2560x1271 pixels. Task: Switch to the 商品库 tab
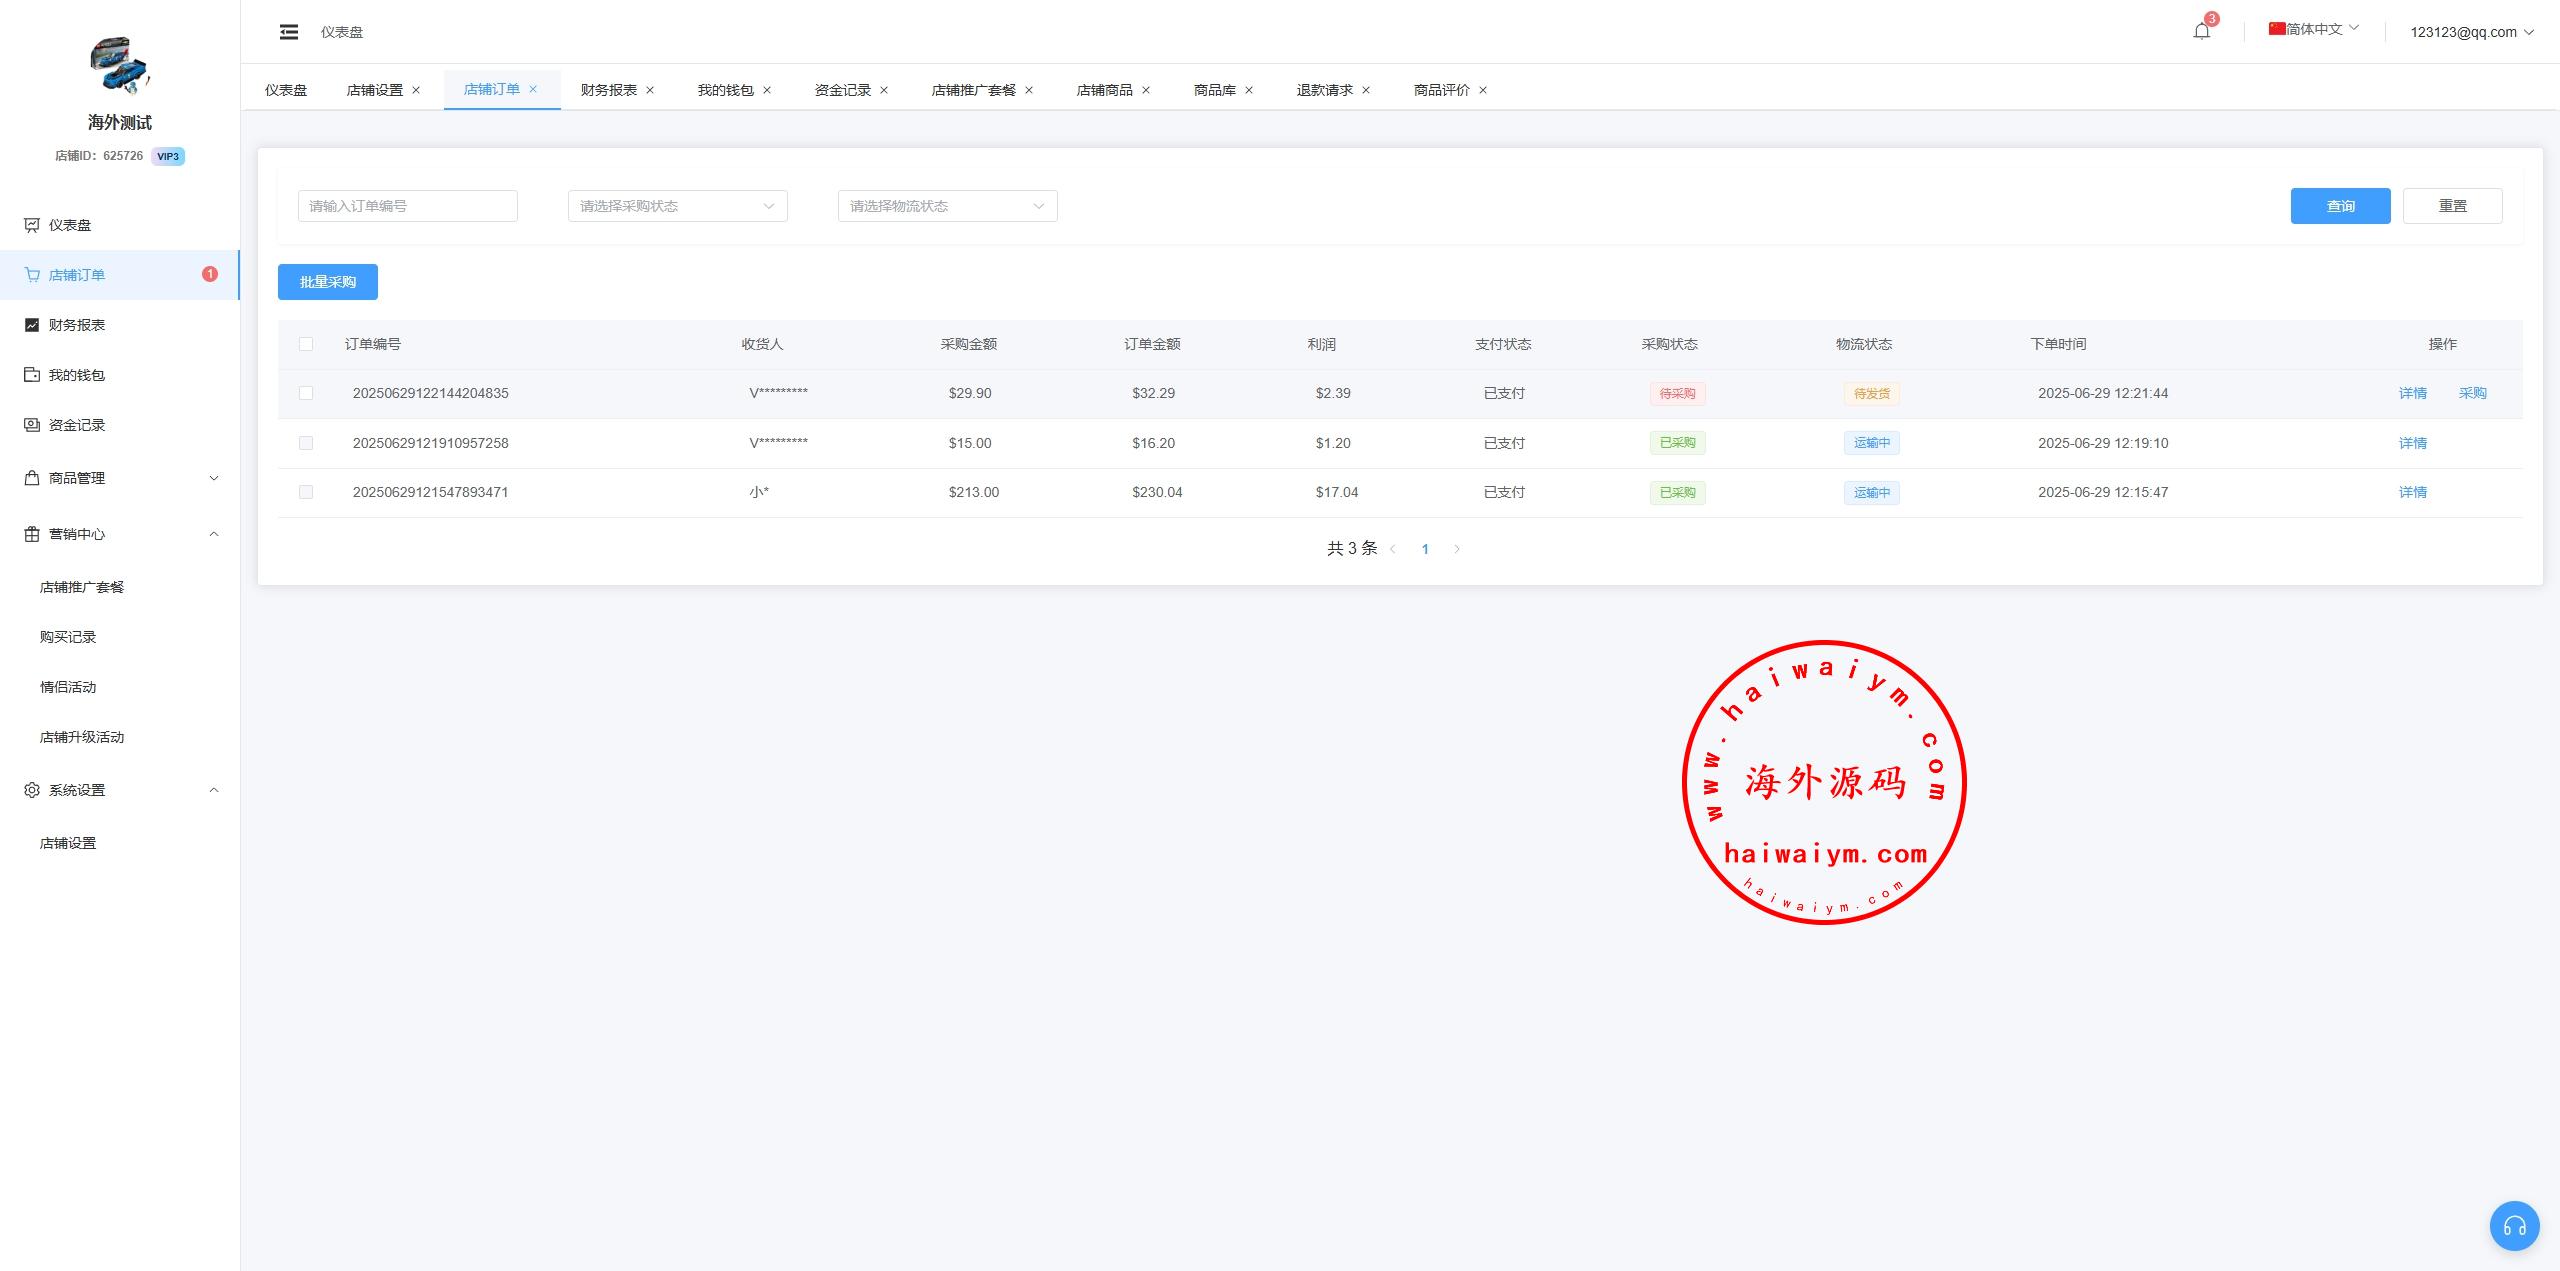click(x=1214, y=90)
